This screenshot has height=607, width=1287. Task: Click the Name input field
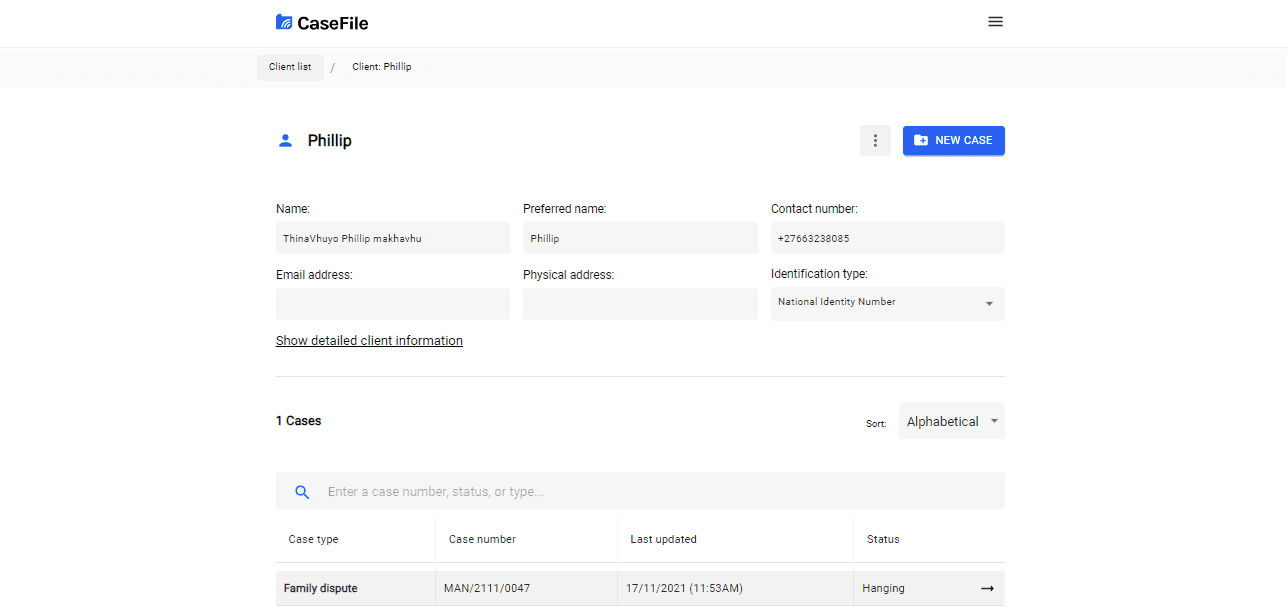click(393, 238)
